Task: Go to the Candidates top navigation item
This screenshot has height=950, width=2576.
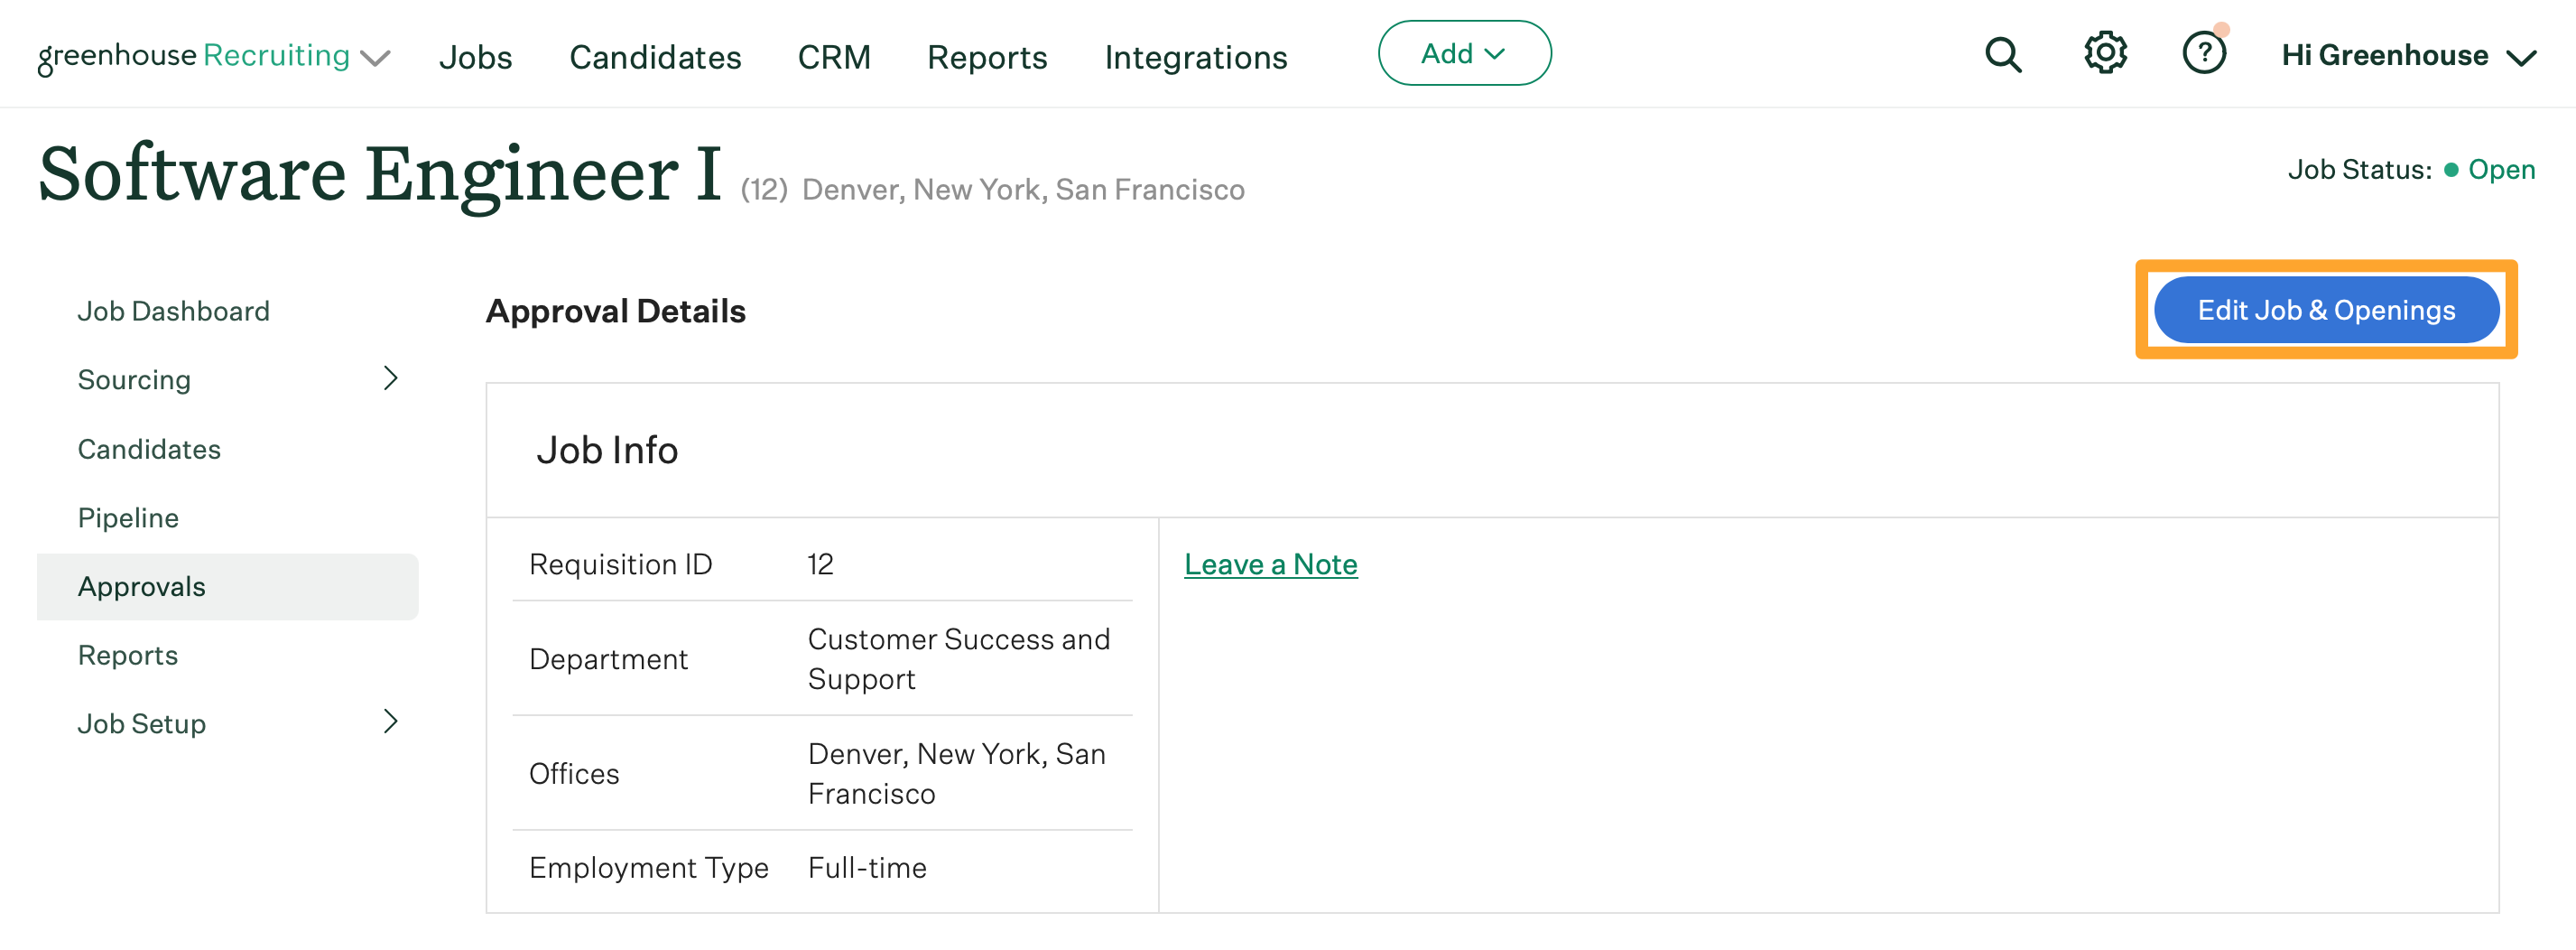Action: (x=655, y=57)
